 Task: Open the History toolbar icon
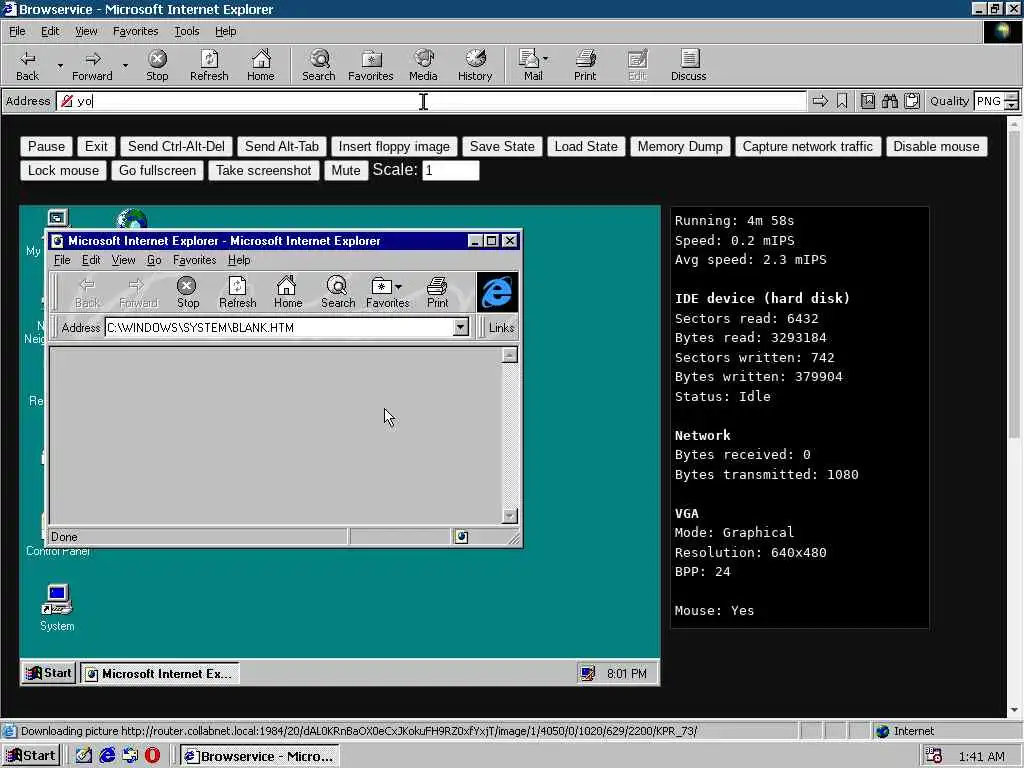point(475,65)
